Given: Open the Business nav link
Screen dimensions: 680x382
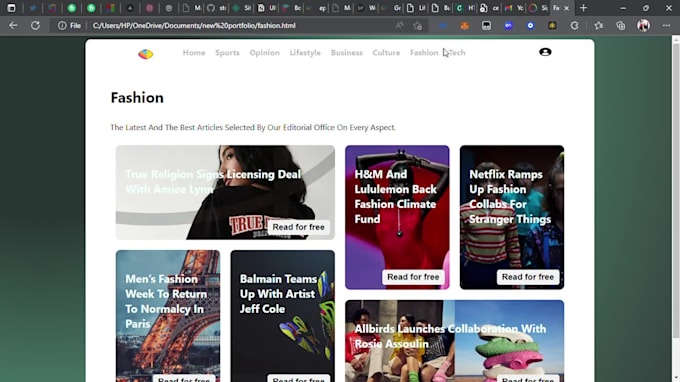Looking at the screenshot, I should (347, 52).
